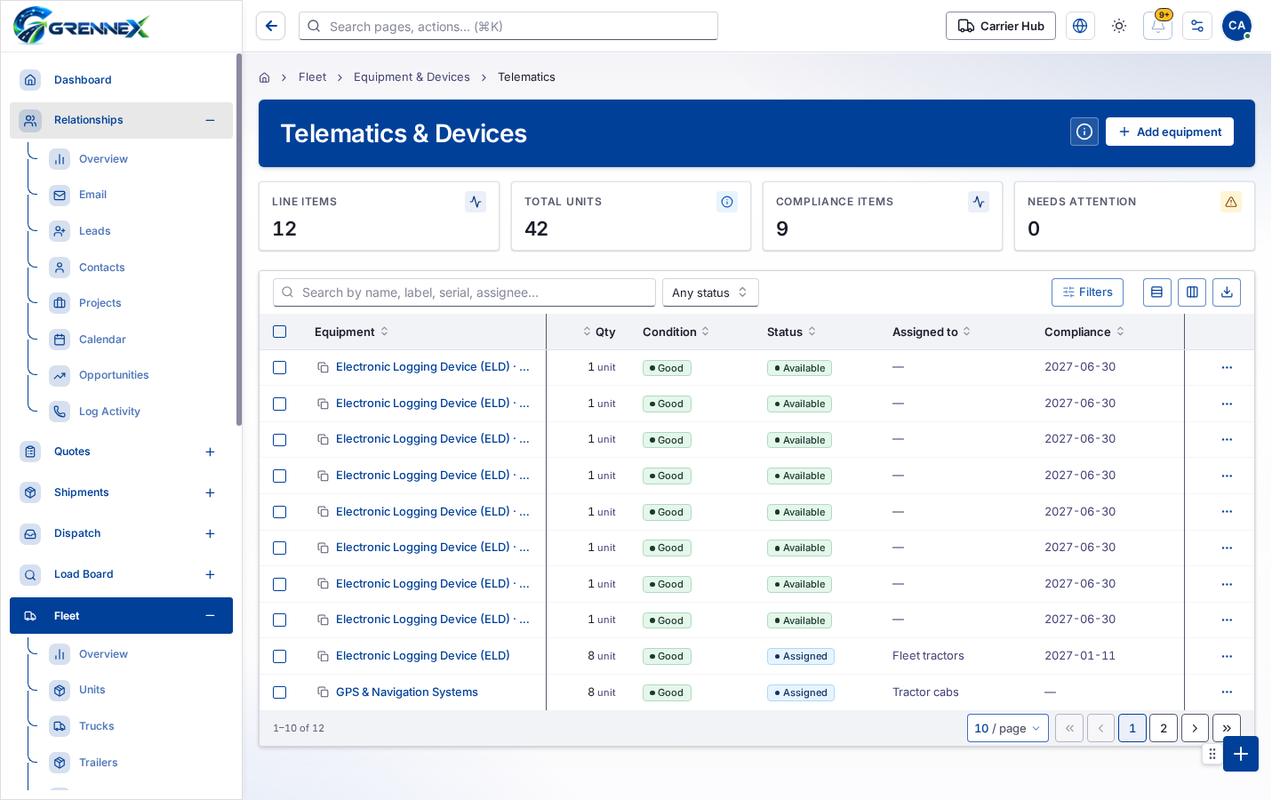
Task: Collapse the Fleet sidebar section
Action: click(x=210, y=616)
